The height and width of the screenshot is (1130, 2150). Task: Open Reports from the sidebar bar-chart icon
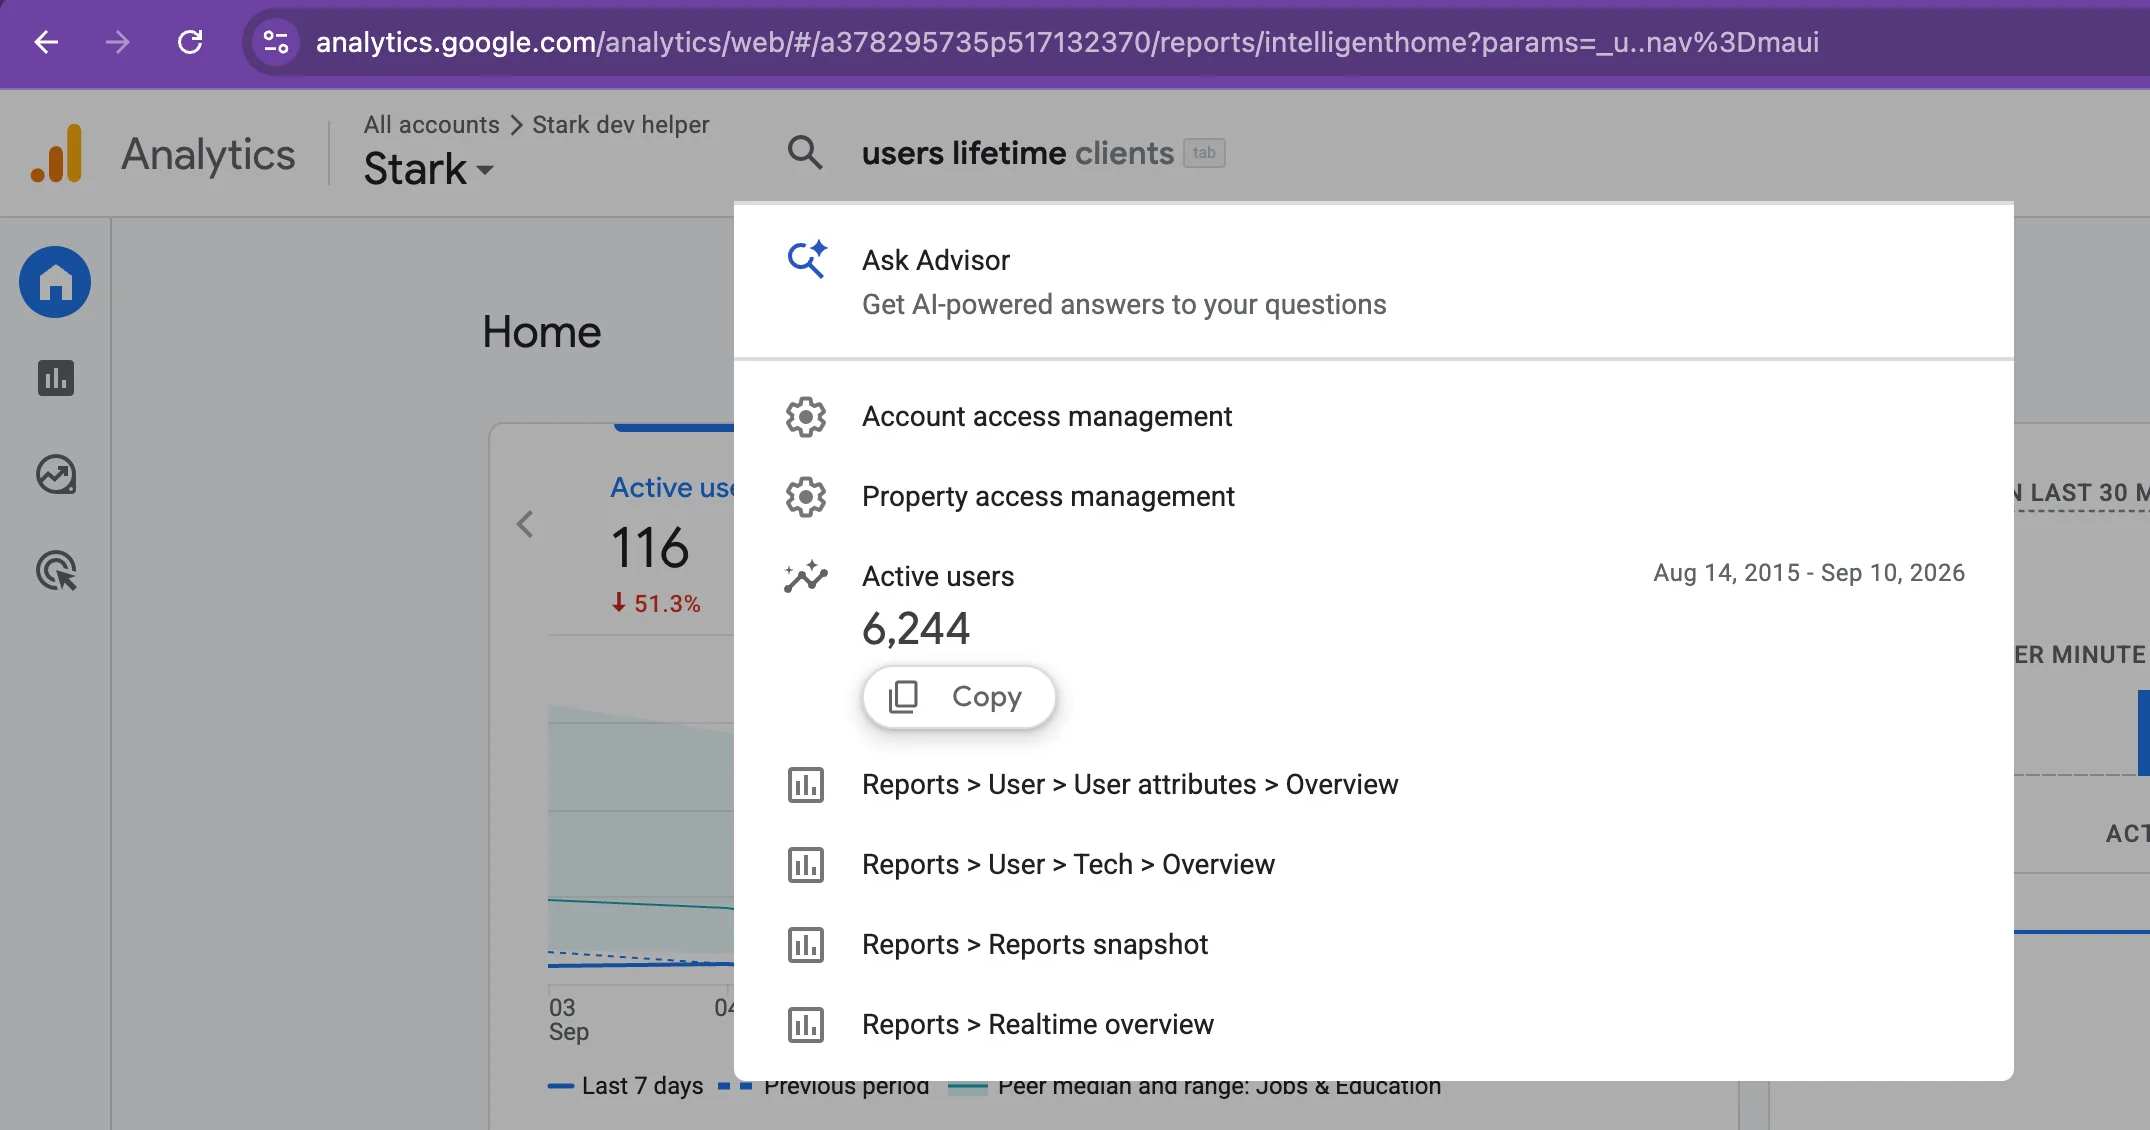tap(56, 378)
